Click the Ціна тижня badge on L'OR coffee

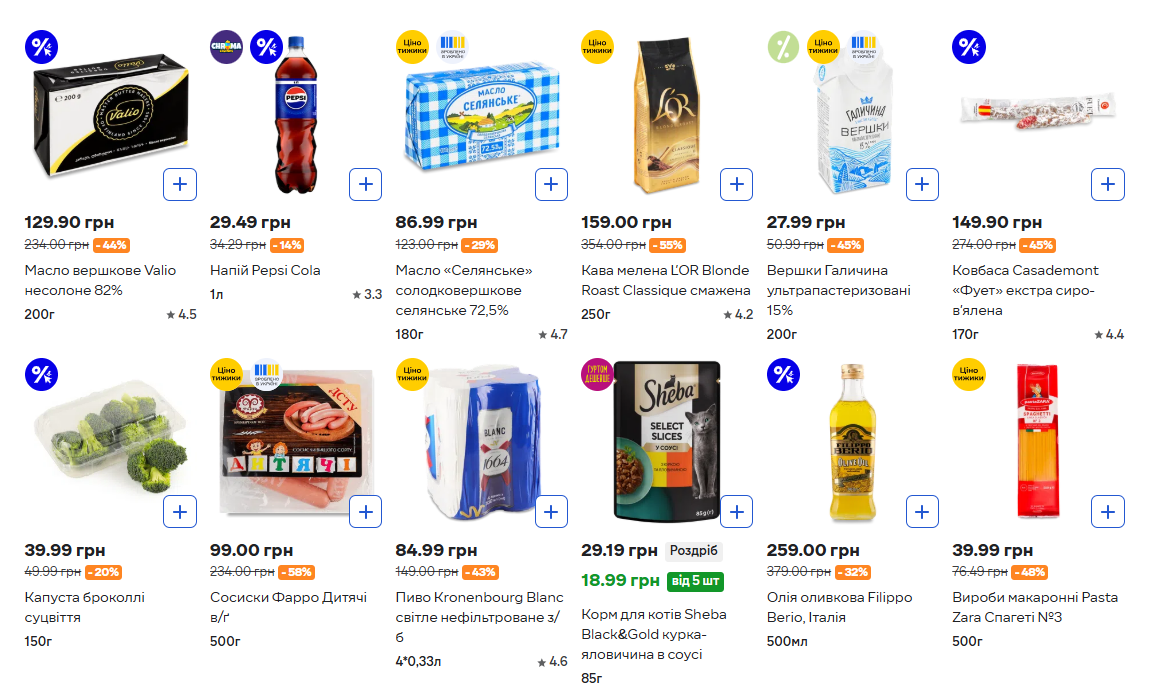click(x=597, y=46)
